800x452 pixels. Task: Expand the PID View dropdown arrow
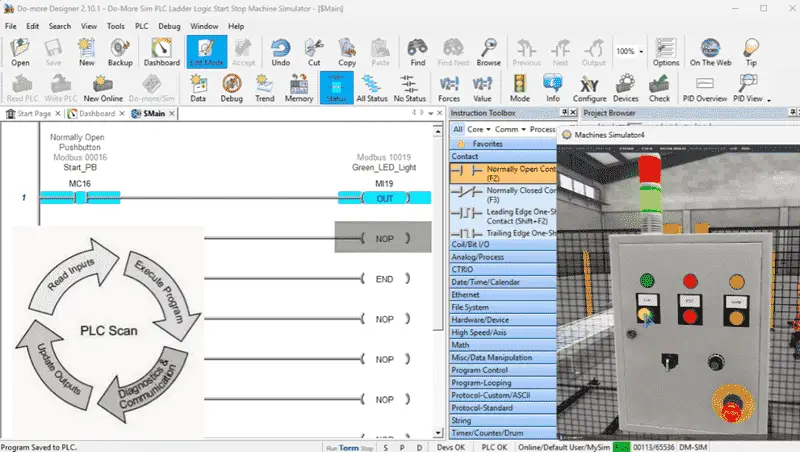tap(769, 100)
